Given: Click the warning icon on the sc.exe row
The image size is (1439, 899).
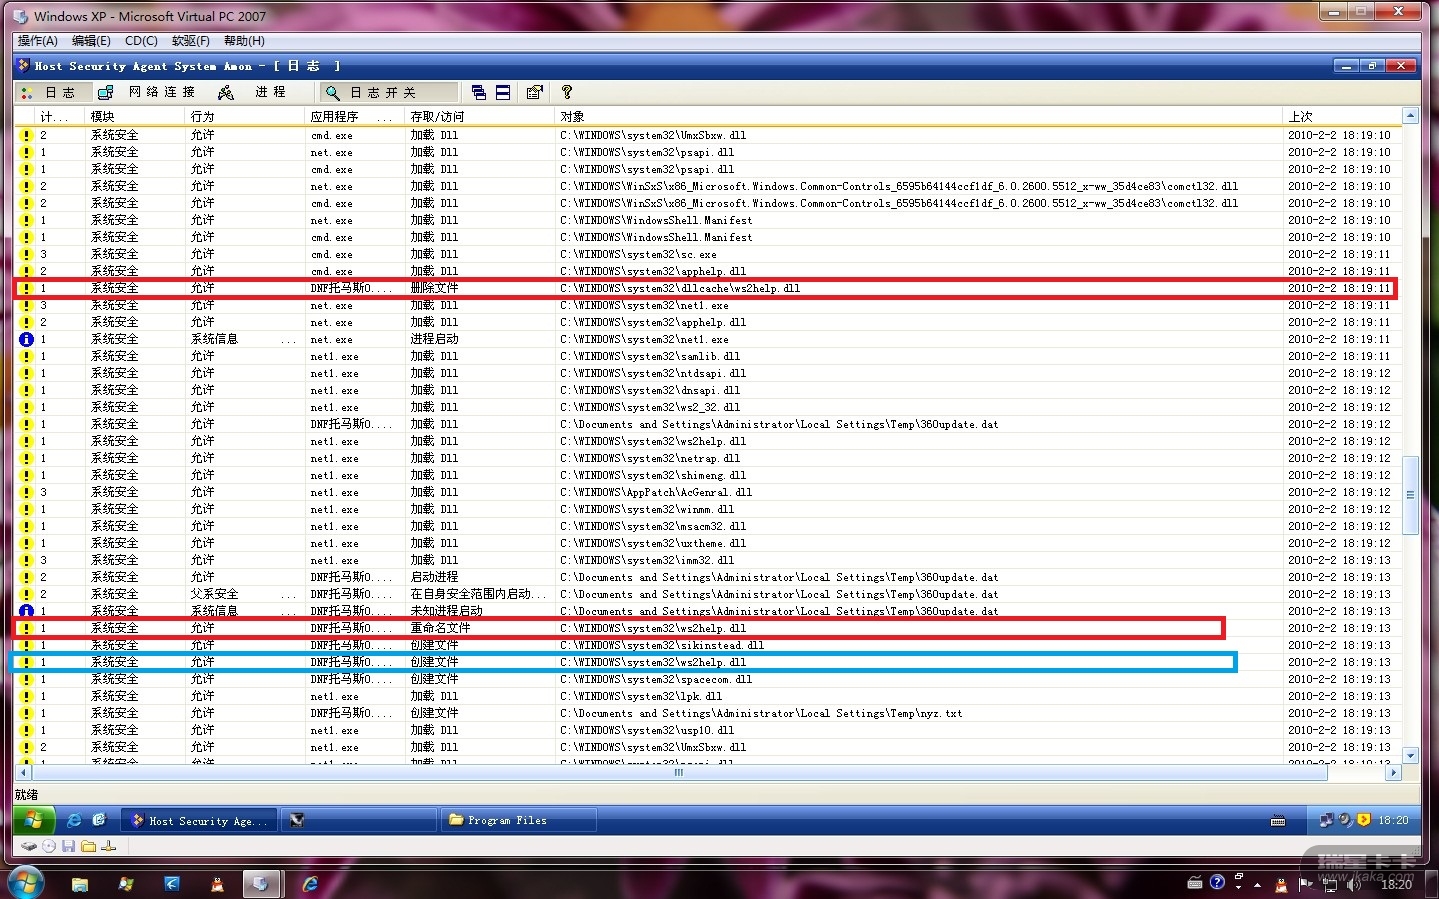Looking at the screenshot, I should [x=26, y=254].
